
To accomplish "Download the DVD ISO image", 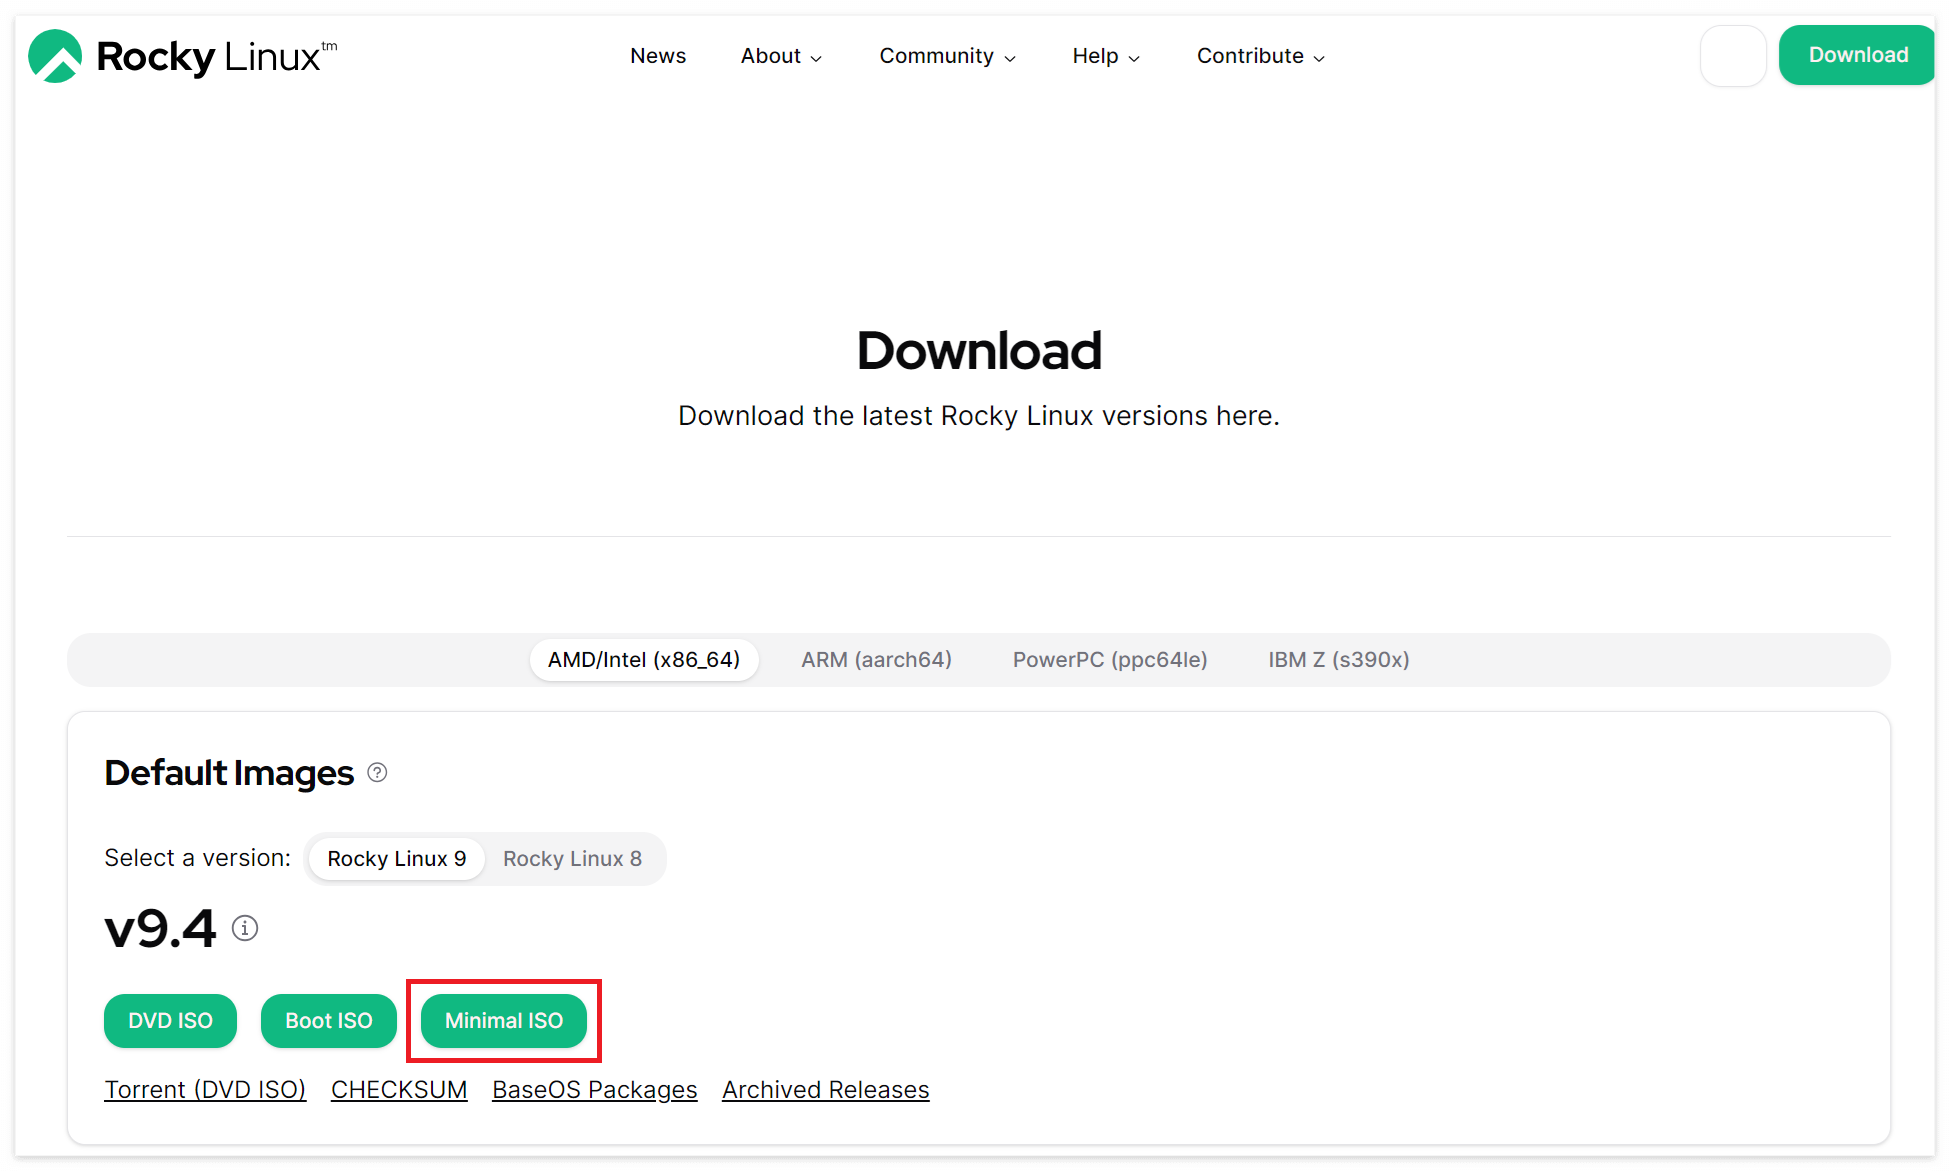I will point(170,1021).
